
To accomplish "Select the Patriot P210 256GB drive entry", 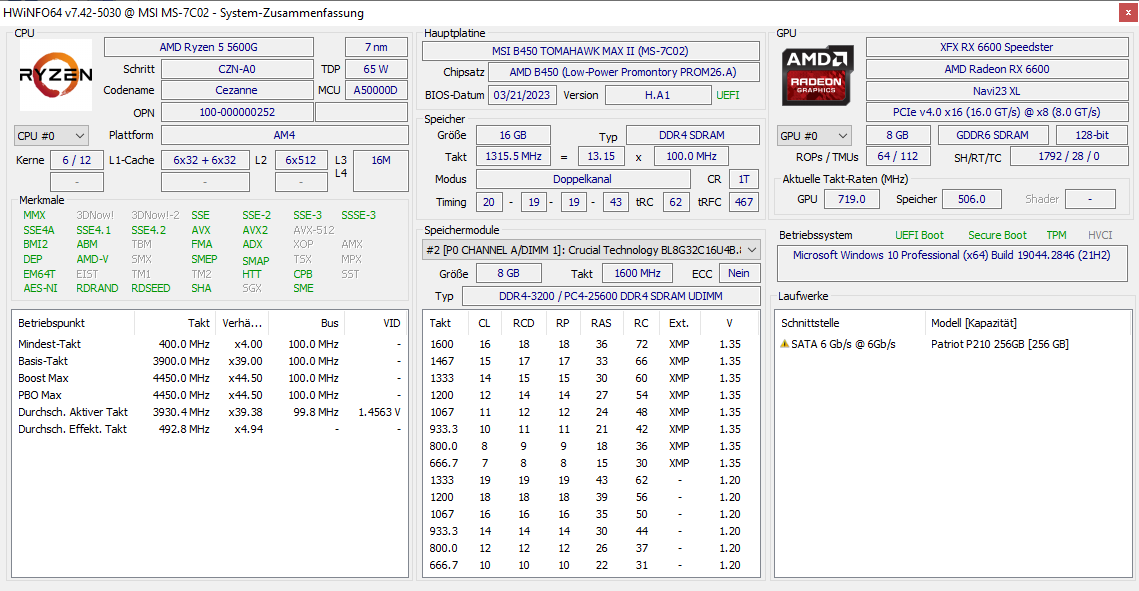I will click(x=1000, y=344).
